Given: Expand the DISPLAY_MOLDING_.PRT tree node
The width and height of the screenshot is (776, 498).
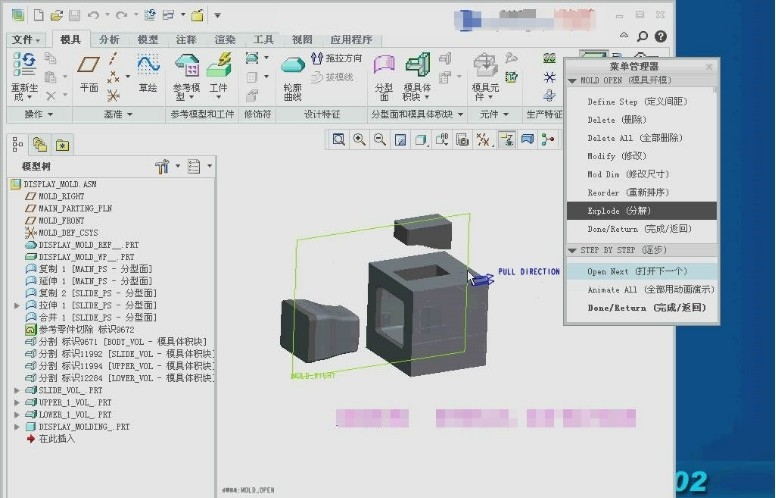Looking at the screenshot, I should click(x=17, y=427).
